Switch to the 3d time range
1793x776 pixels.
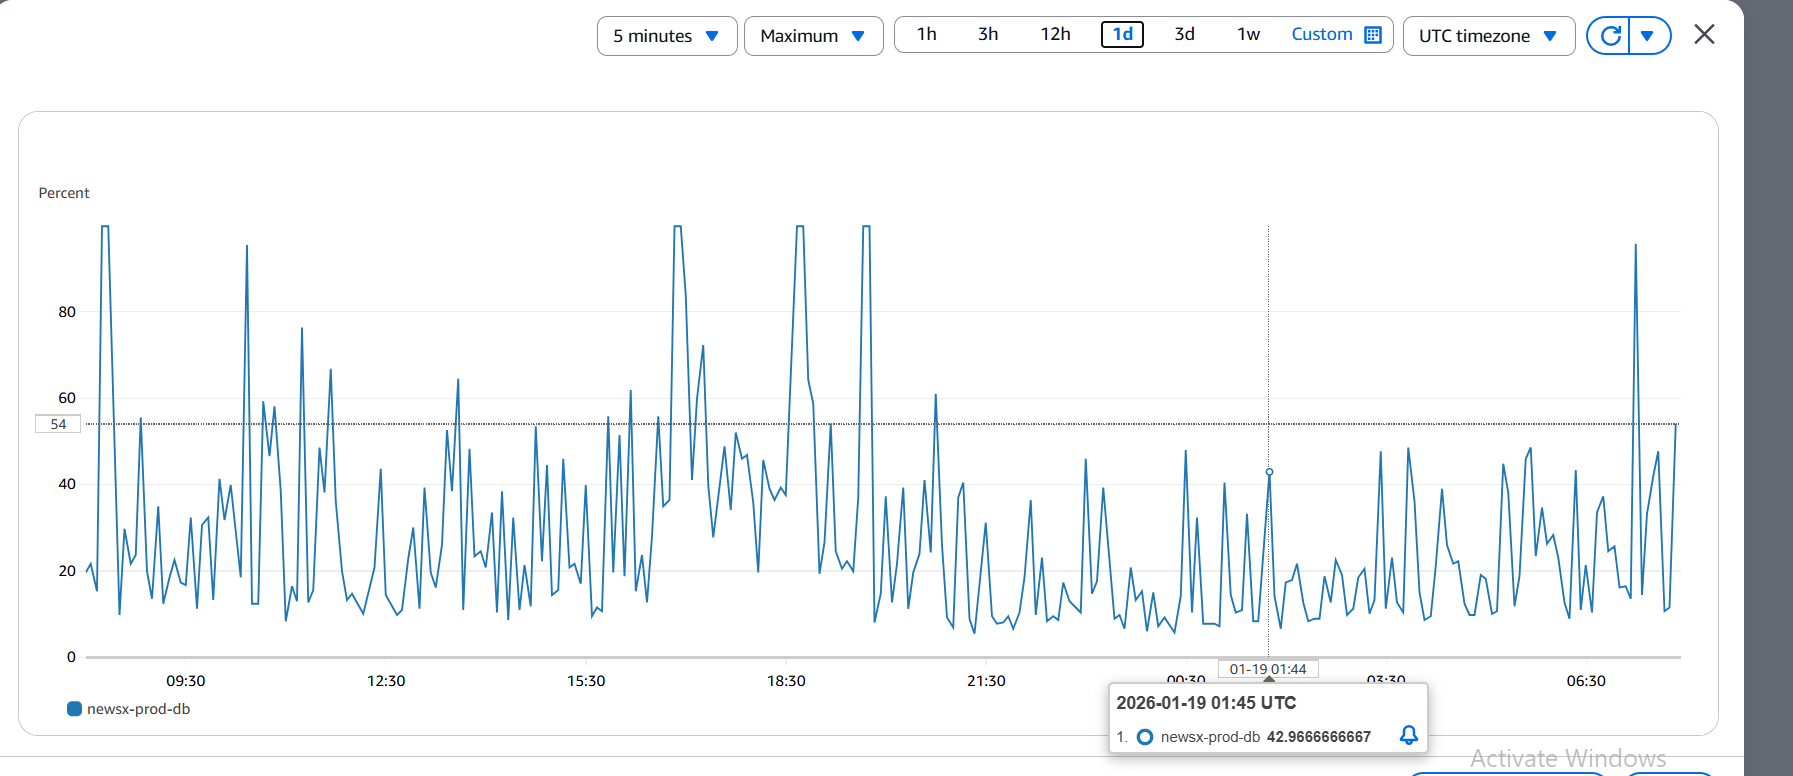[x=1184, y=35]
